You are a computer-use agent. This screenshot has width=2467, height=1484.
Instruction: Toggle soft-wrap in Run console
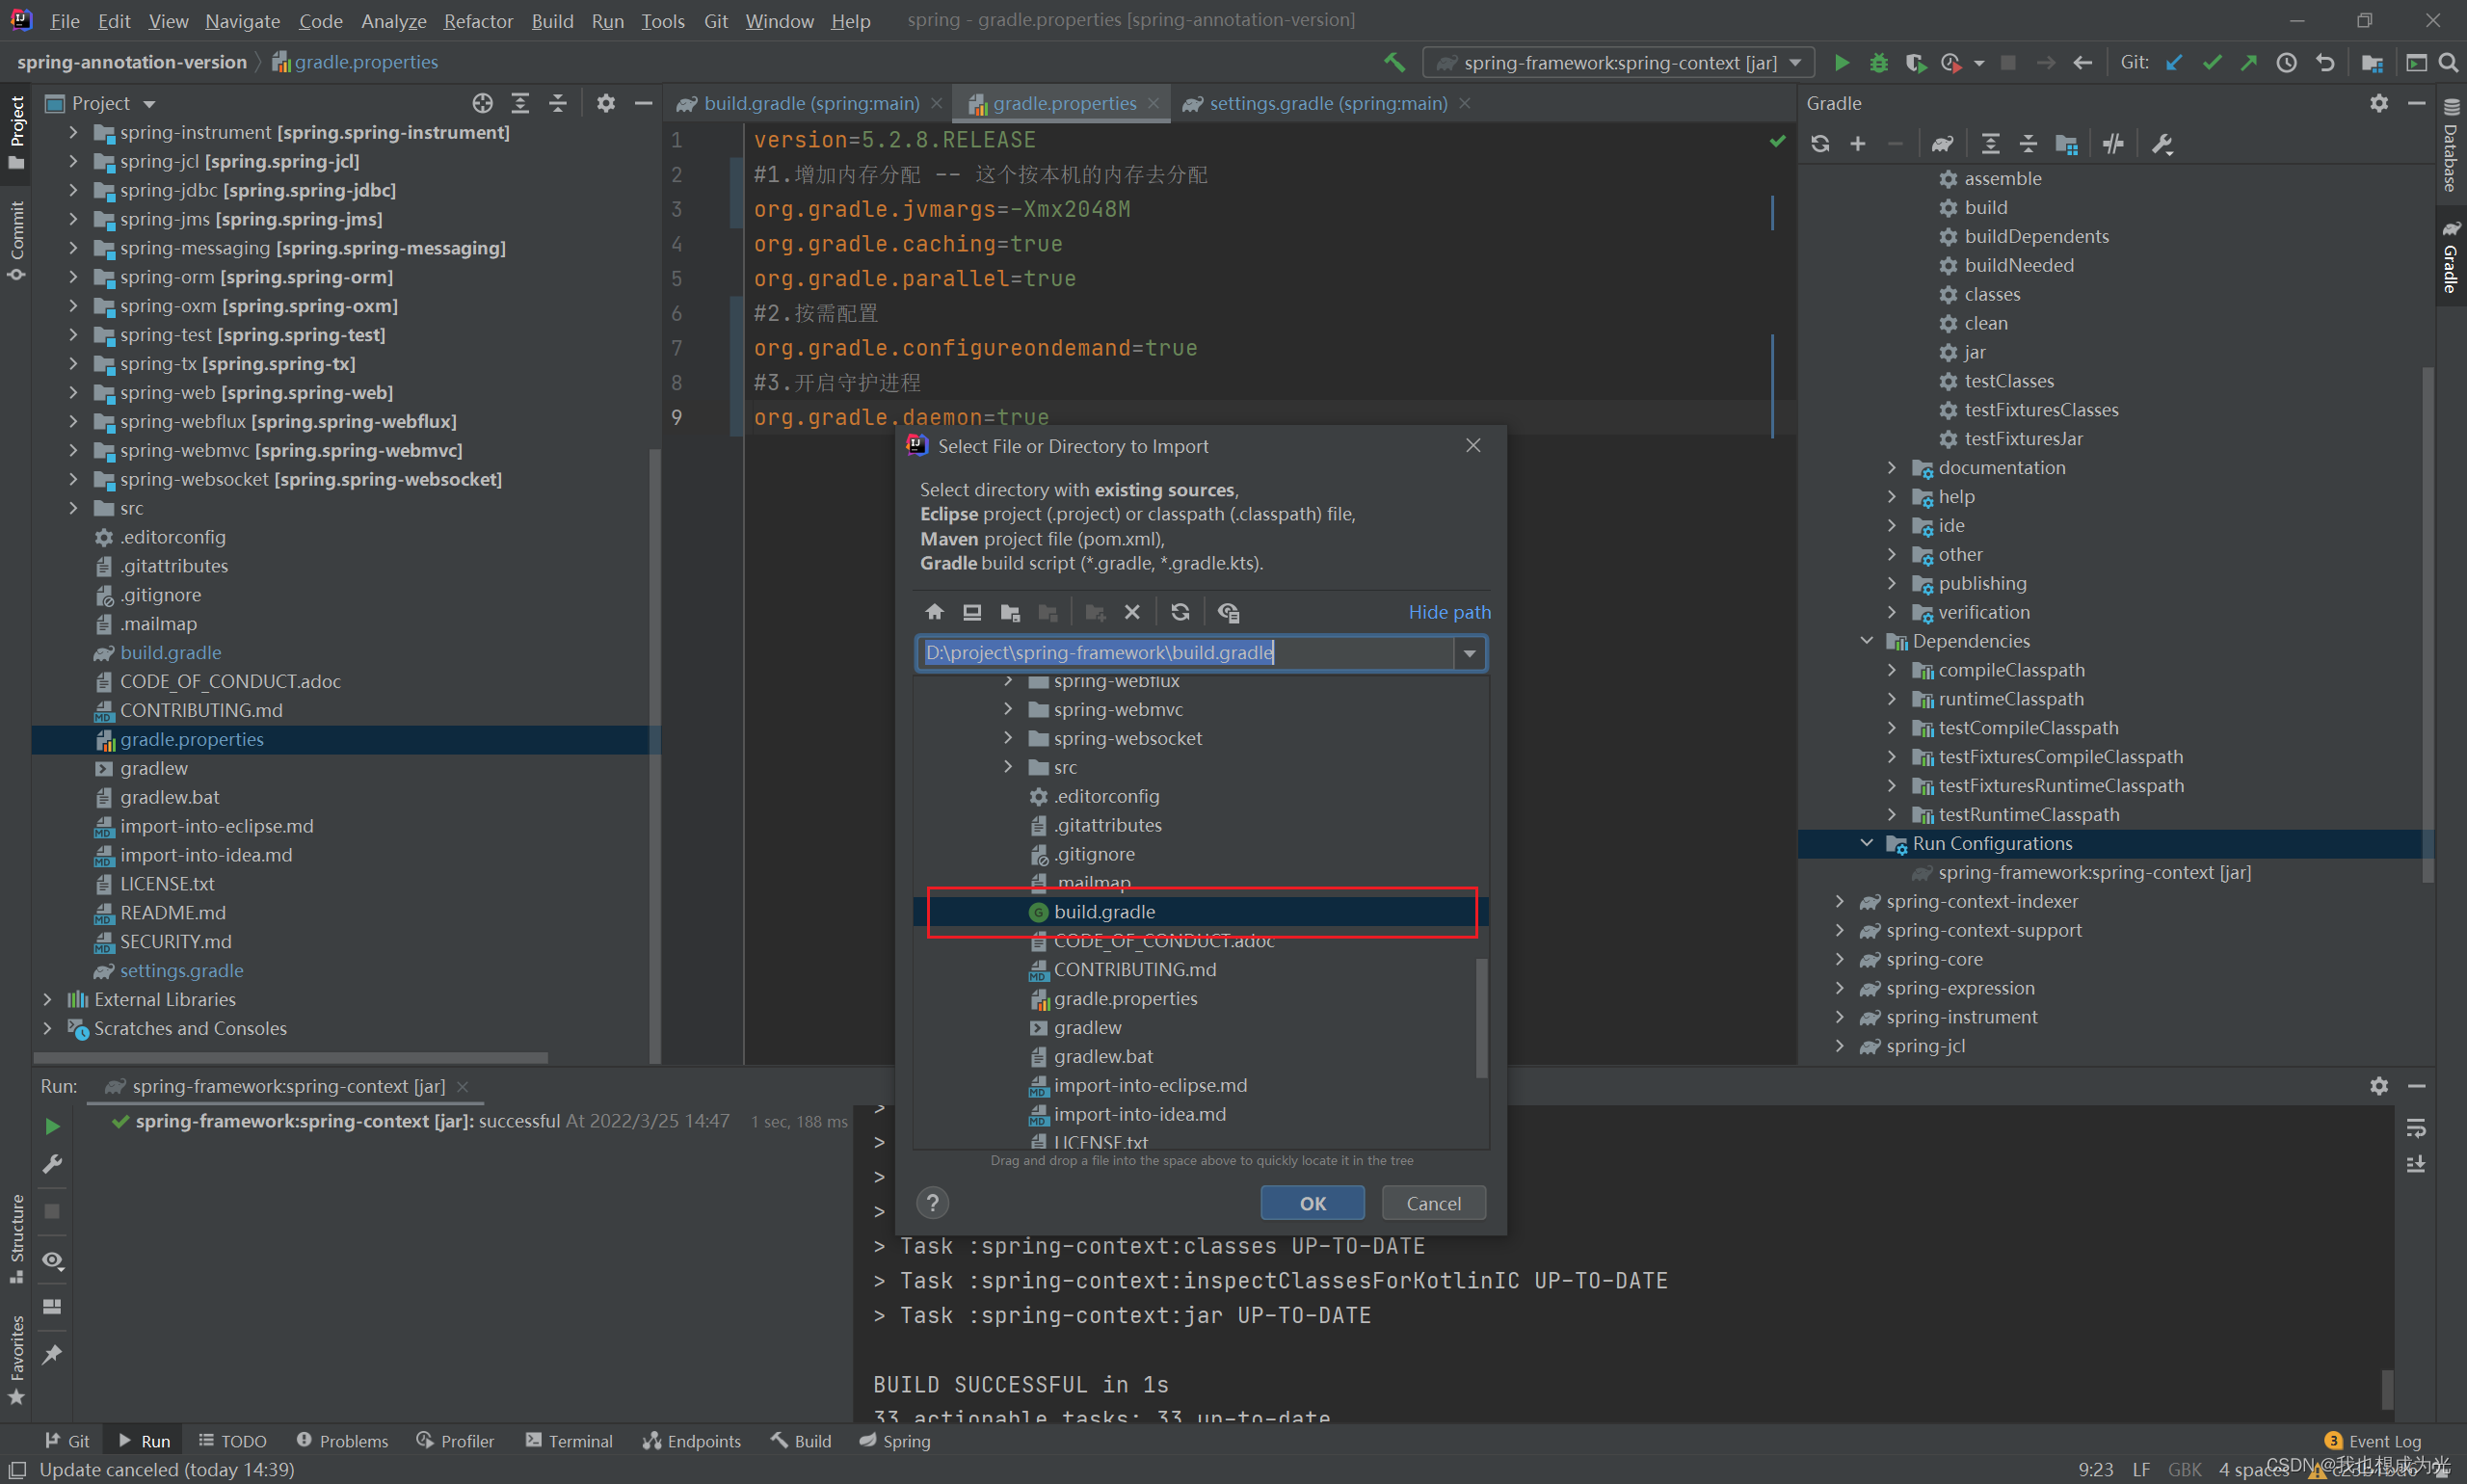(x=2415, y=1129)
